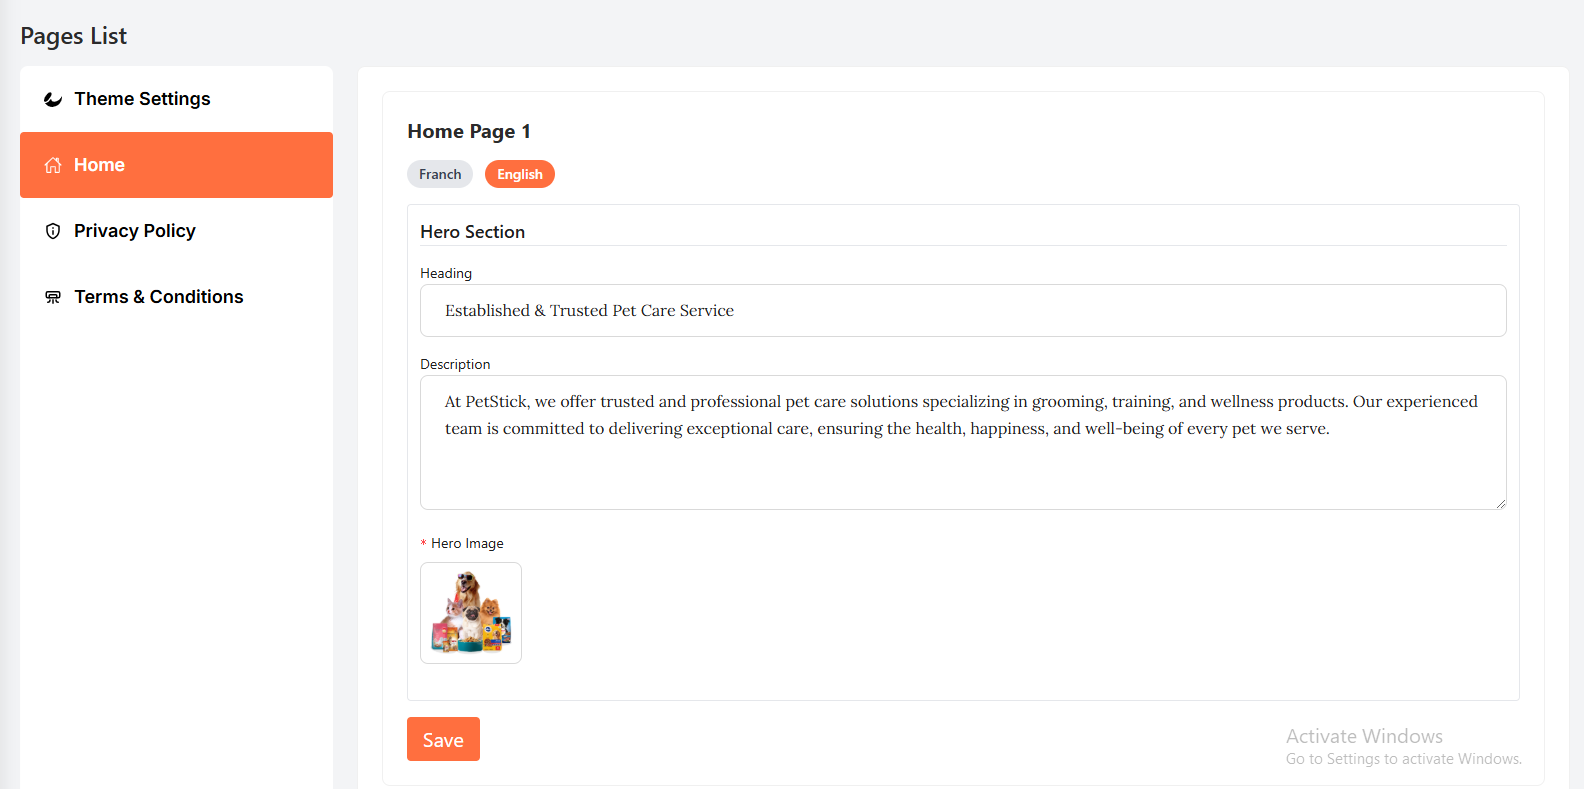This screenshot has width=1584, height=789.
Task: Click the Hero Section title
Action: [x=472, y=232]
